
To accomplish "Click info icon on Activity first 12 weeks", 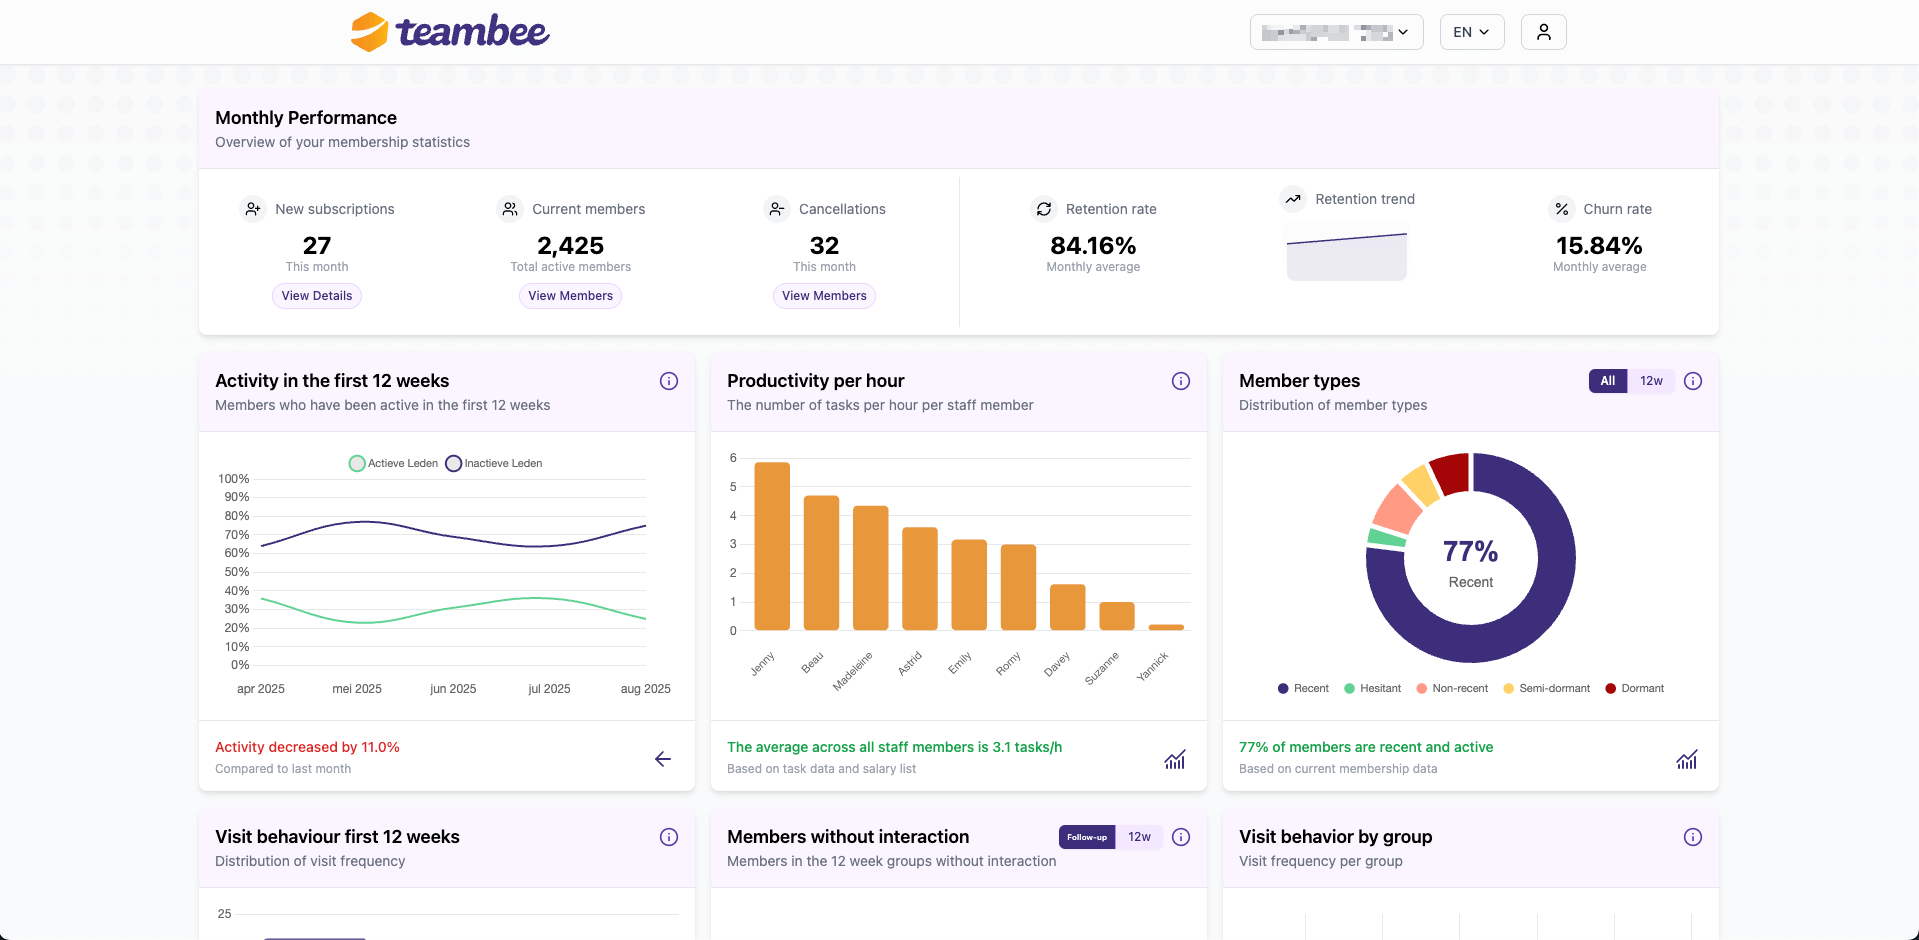I will [669, 381].
